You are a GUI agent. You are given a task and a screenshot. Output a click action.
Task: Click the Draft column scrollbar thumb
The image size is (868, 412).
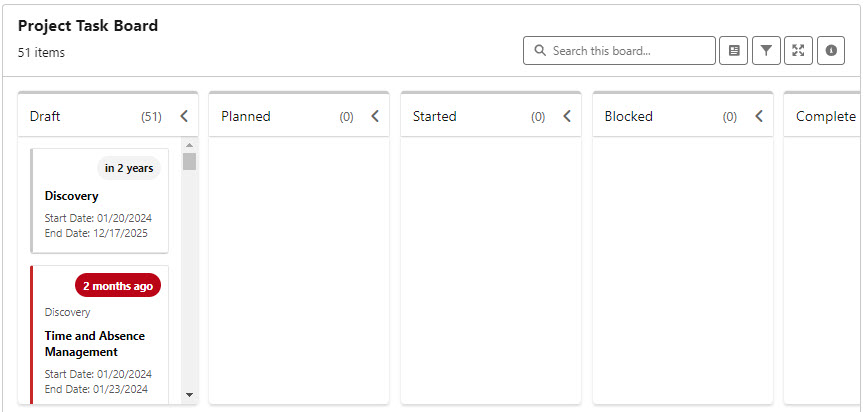pos(190,162)
